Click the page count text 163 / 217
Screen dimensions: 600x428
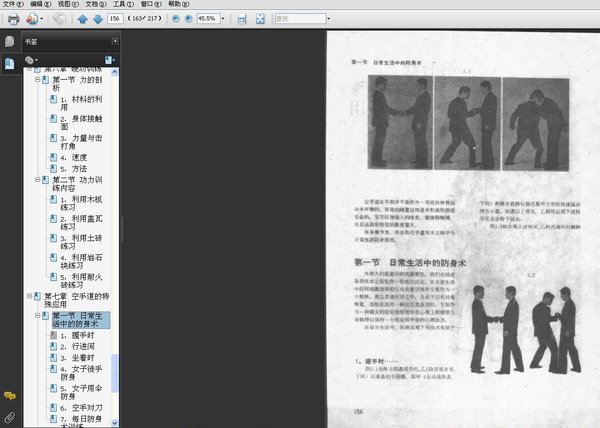coord(144,18)
